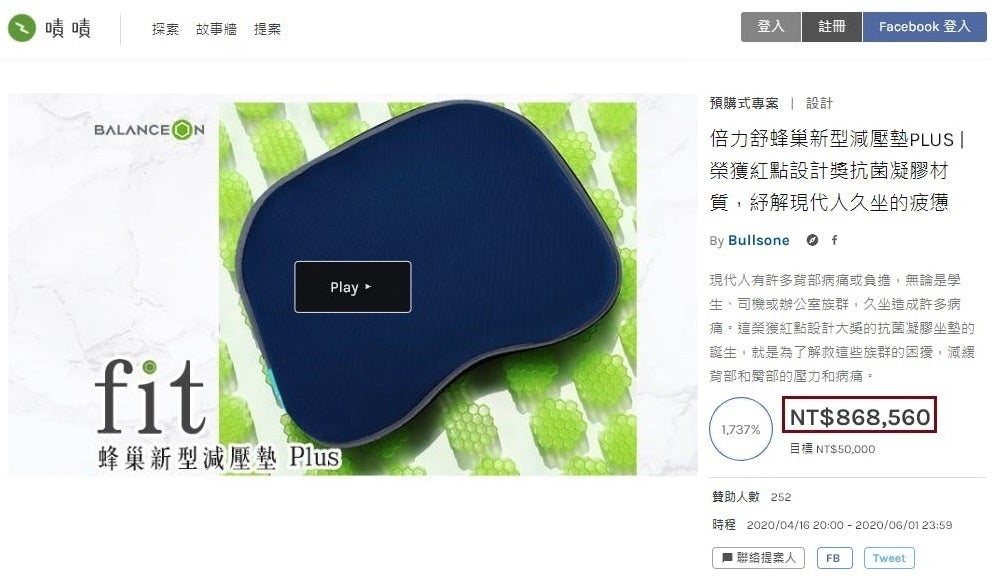Select 提案 in the top navigation
Screen dimensions: 996x579
267,29
